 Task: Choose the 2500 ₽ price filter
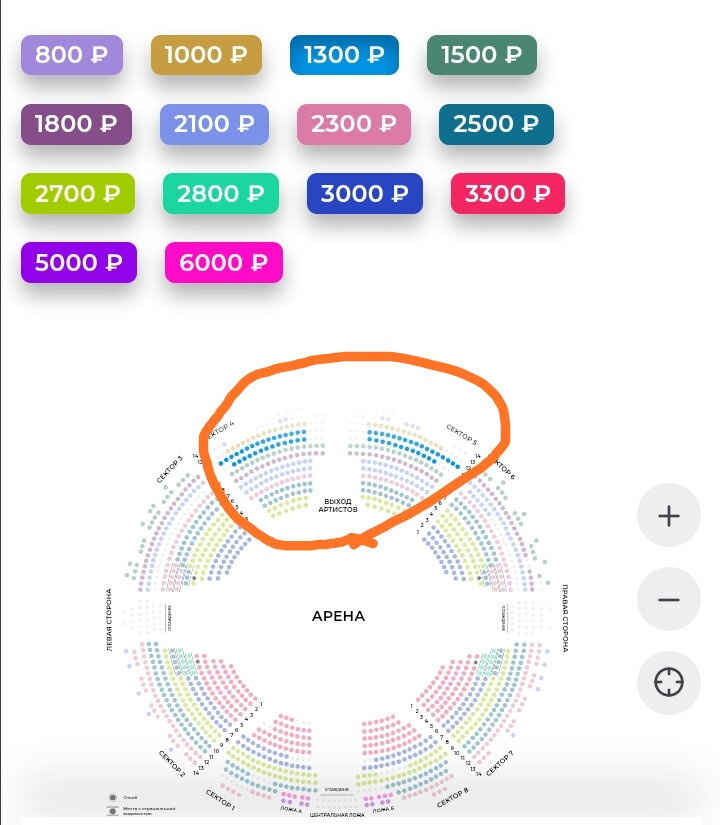496,124
